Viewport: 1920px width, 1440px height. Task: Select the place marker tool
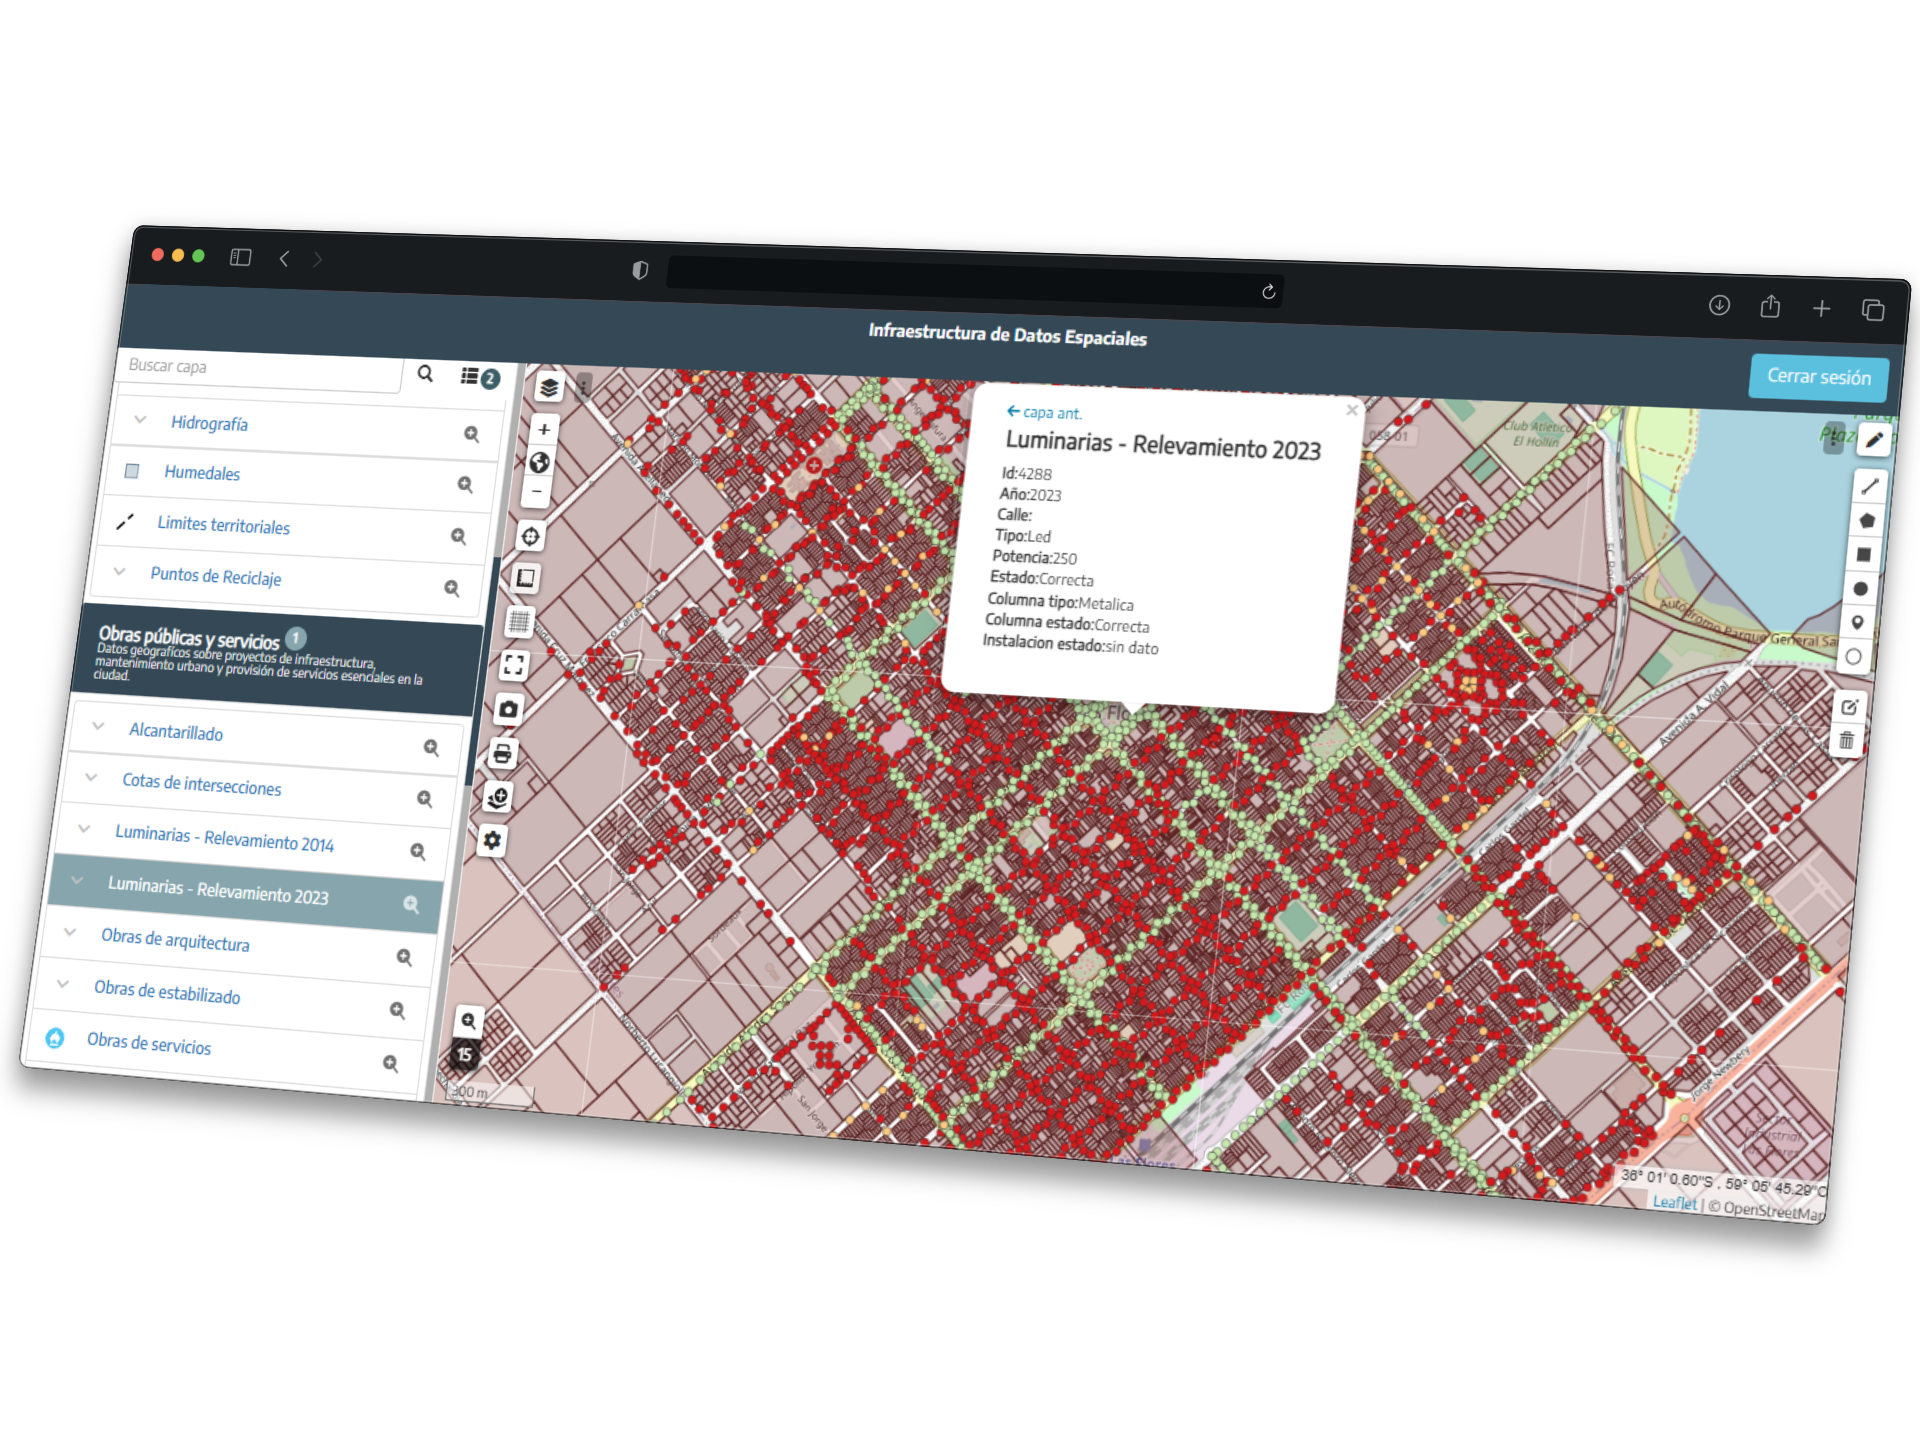click(x=1857, y=623)
